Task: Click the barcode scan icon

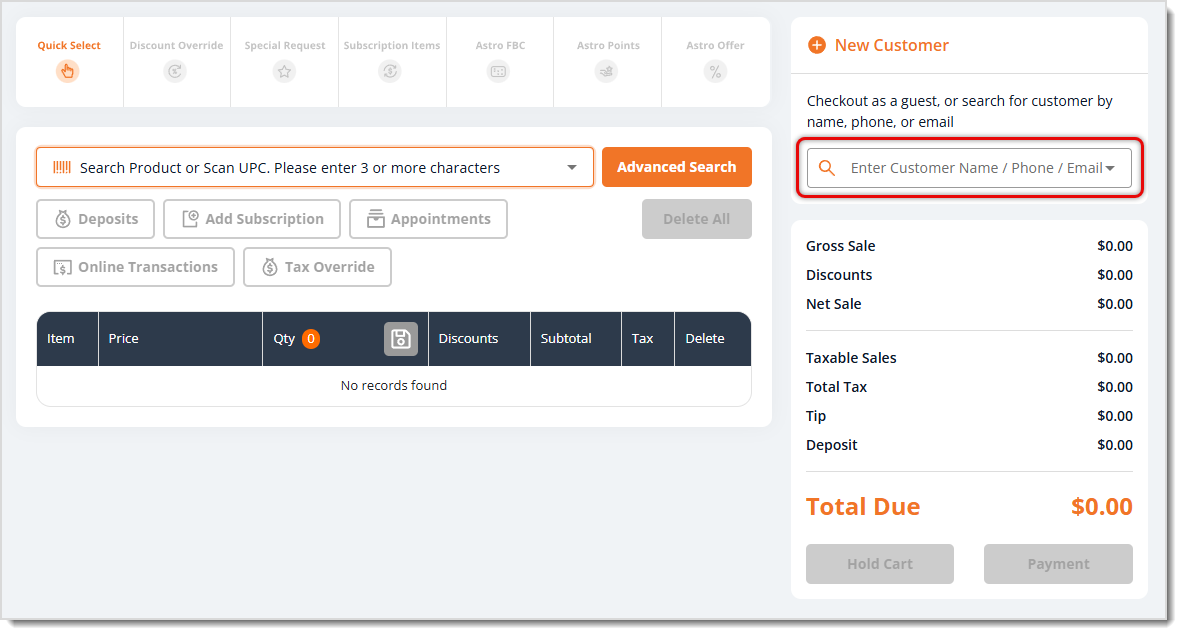Action: 62,167
